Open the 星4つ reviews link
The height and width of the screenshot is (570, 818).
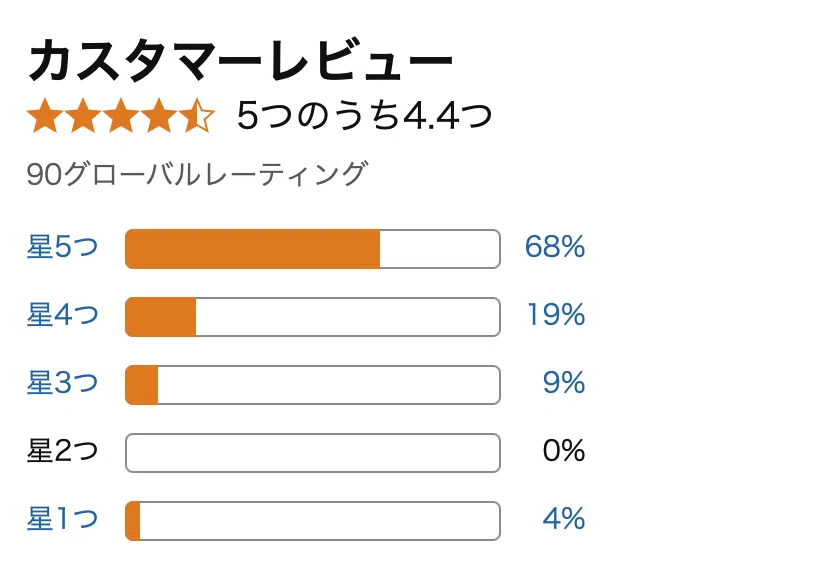[x=63, y=315]
